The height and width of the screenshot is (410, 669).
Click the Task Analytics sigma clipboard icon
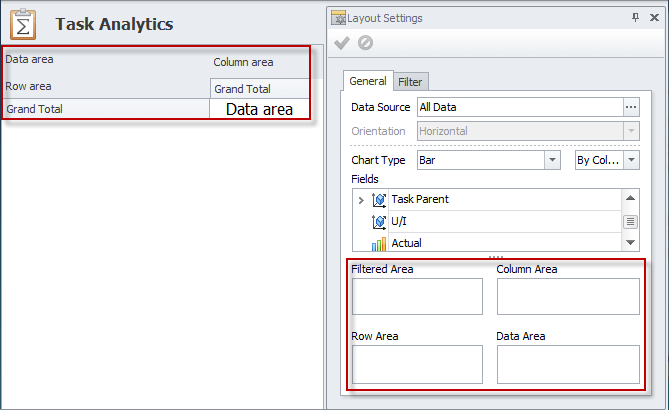(x=23, y=24)
